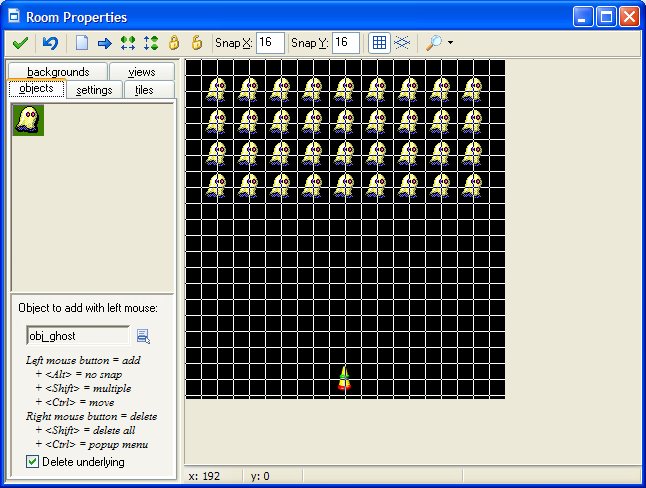The width and height of the screenshot is (646, 488).
Task: Click the green checkmark to save room
Action: click(20, 43)
